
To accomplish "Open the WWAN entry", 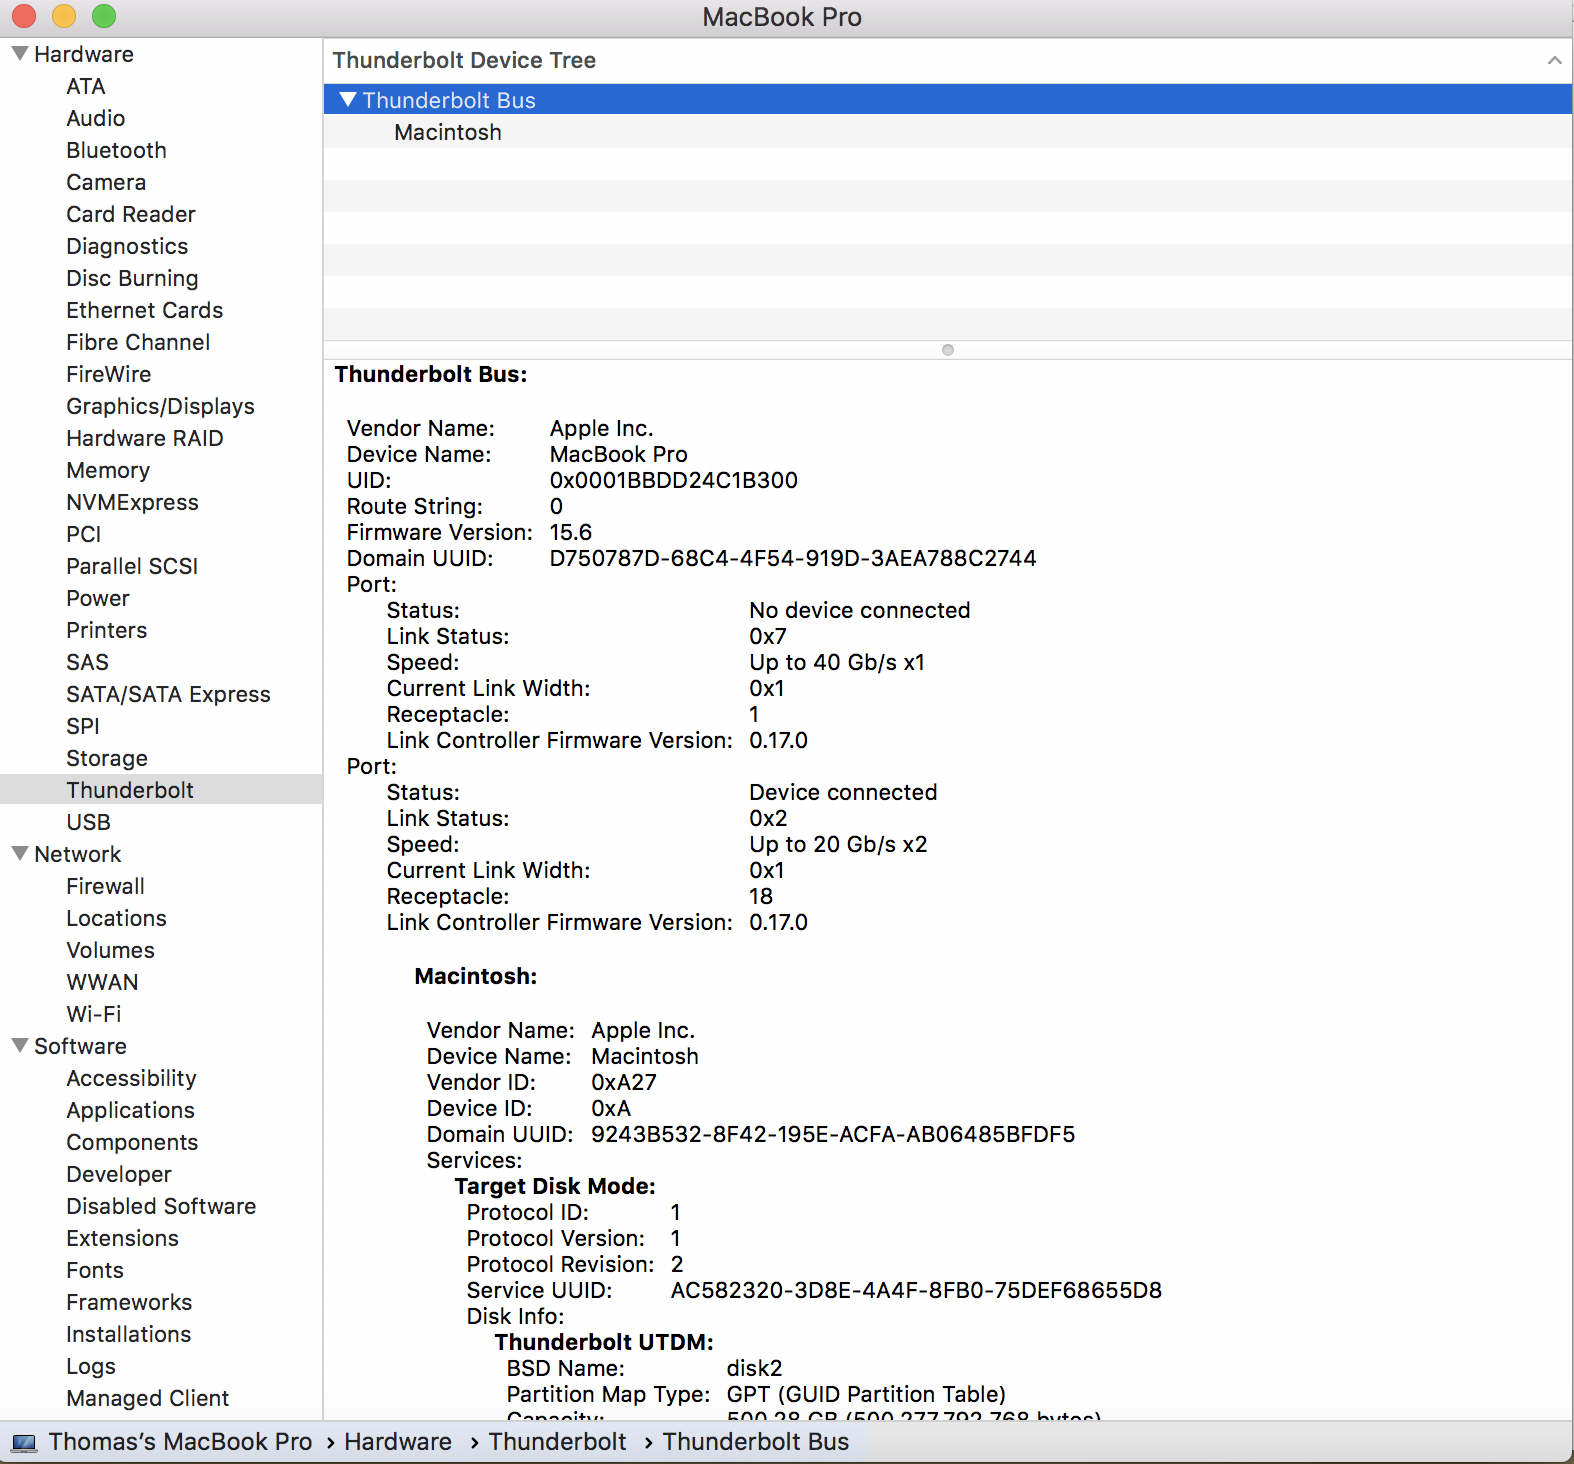I will tap(103, 982).
